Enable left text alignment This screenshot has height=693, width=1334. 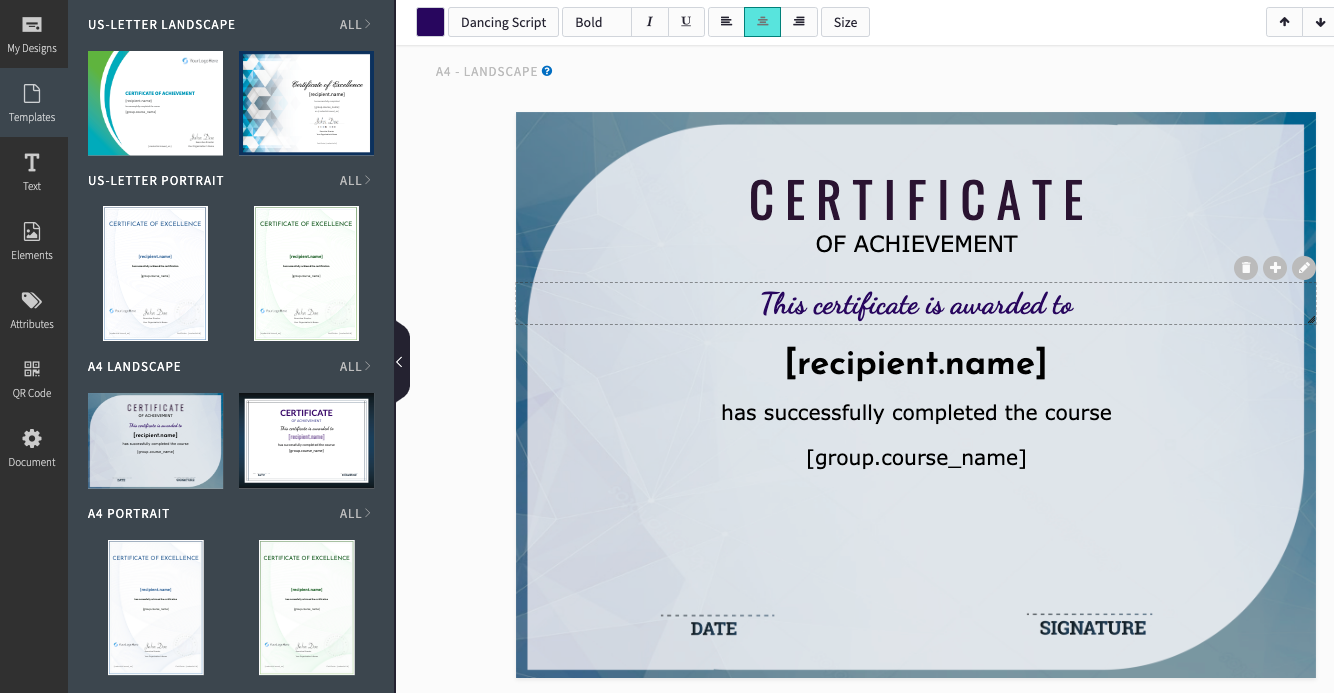[x=726, y=22]
